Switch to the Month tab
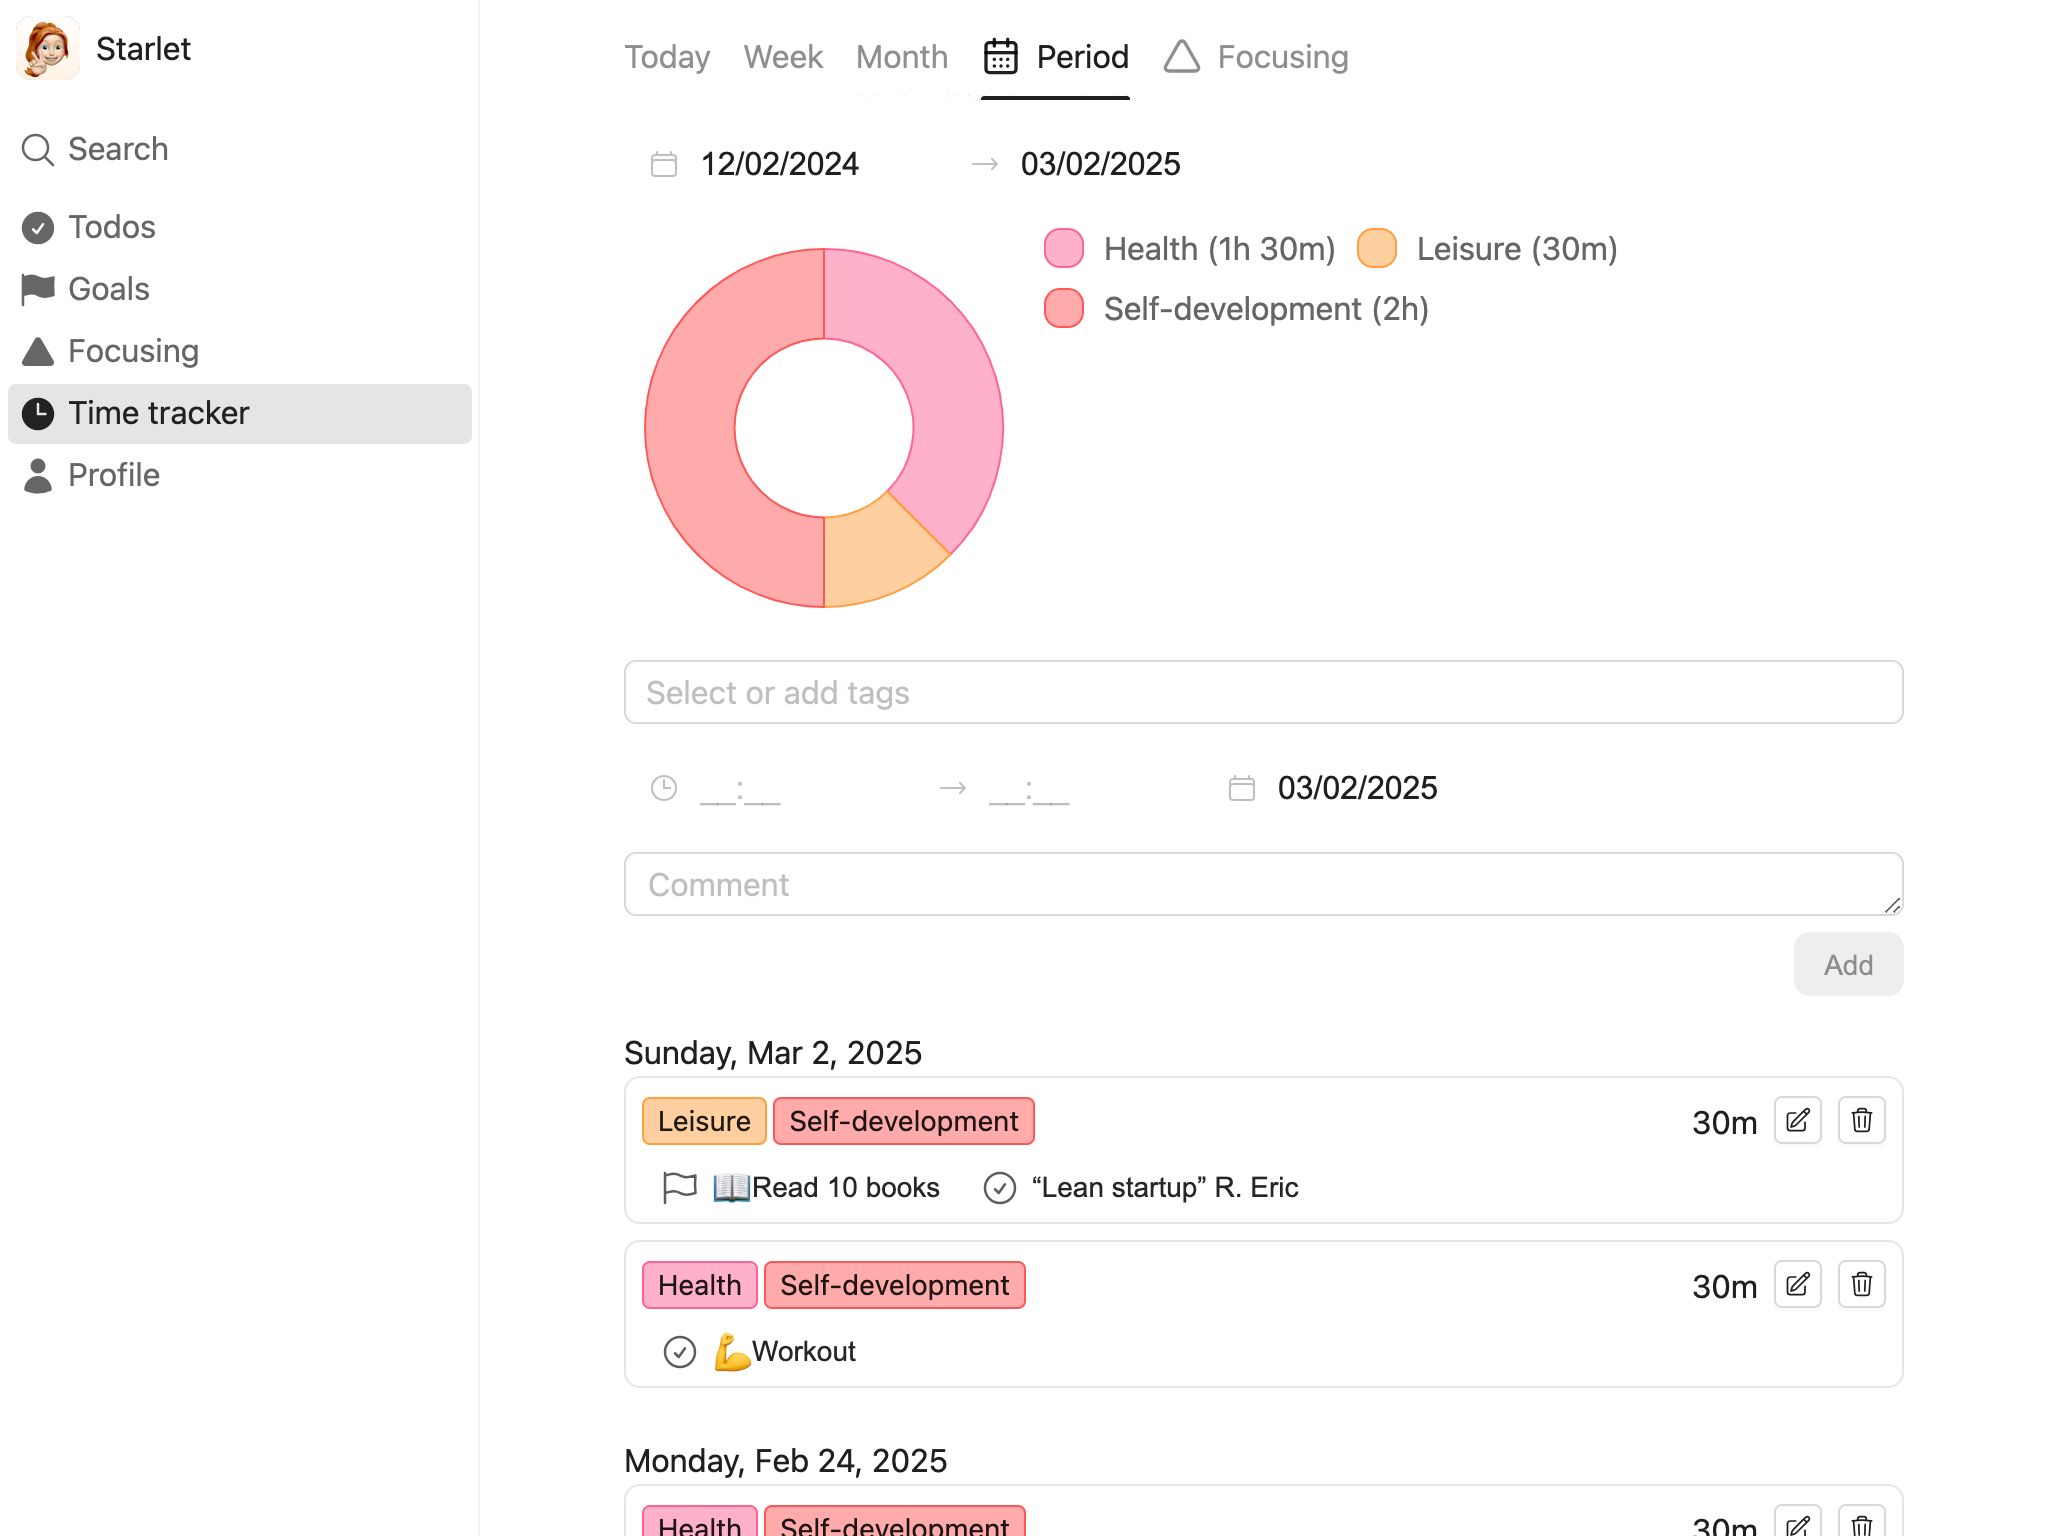Viewport: 2048px width, 1536px height. [x=902, y=57]
